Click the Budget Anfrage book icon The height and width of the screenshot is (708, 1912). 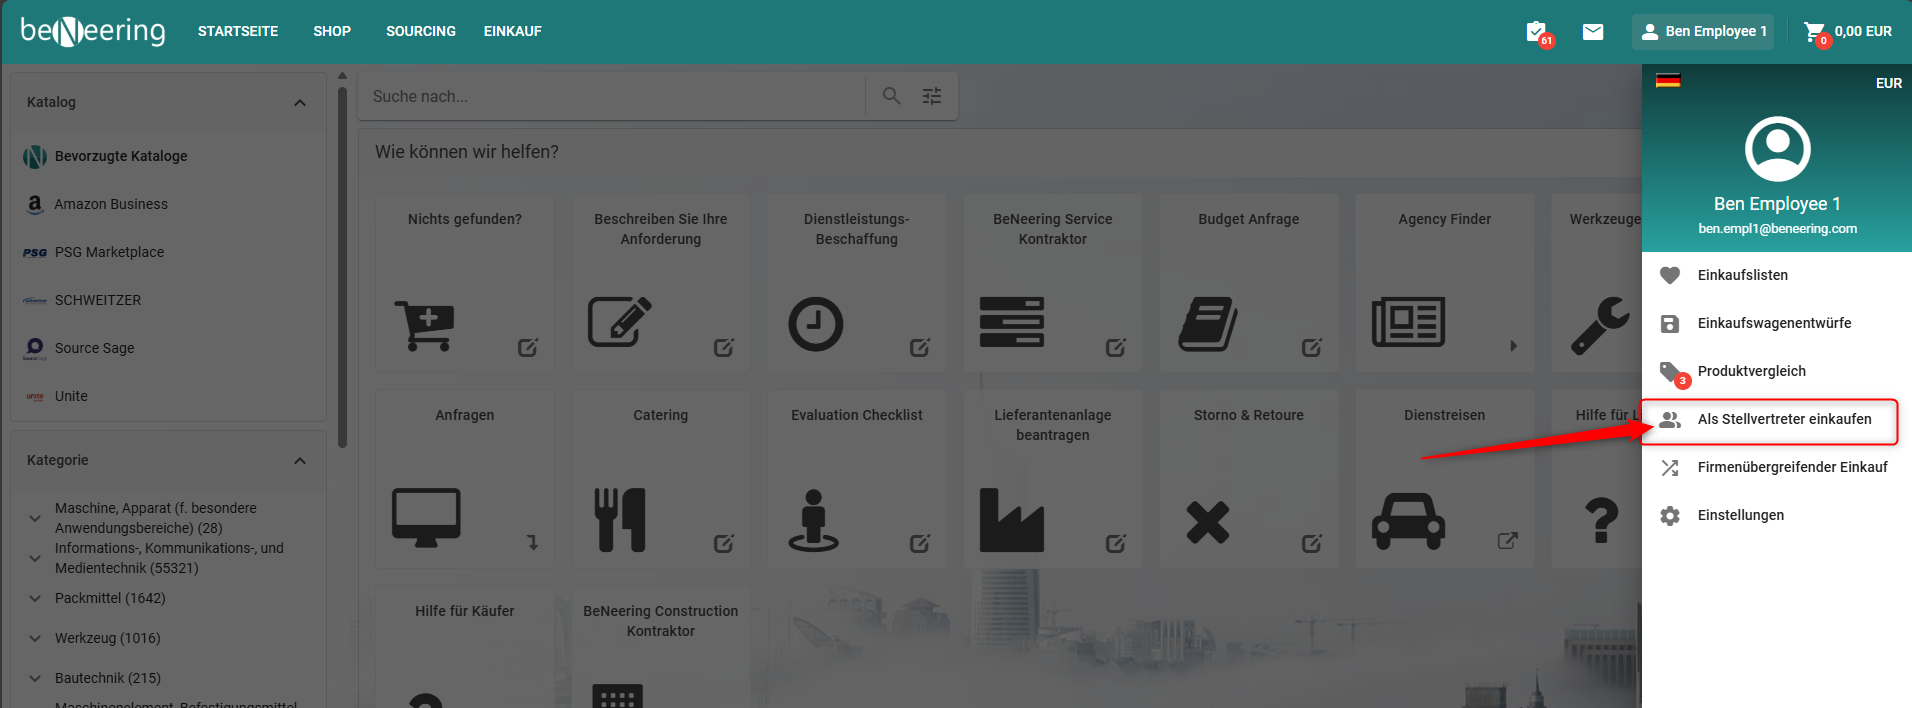(1208, 324)
